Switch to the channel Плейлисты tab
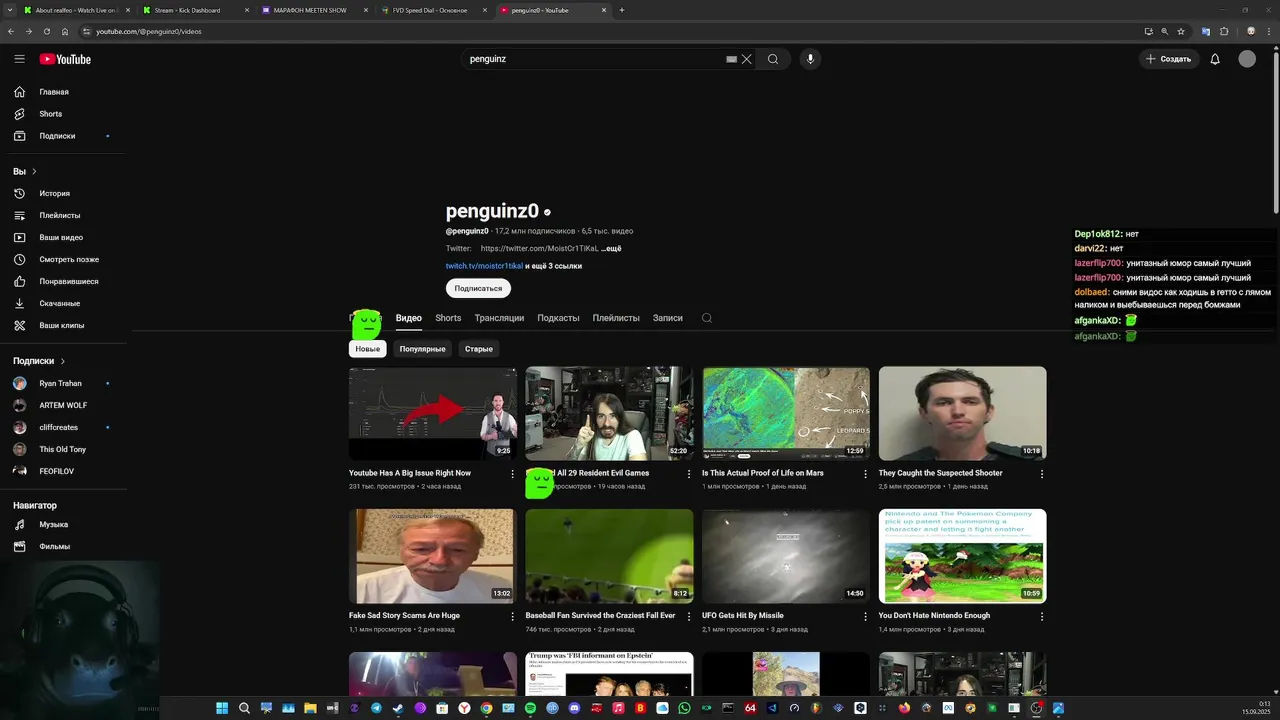 pos(616,318)
